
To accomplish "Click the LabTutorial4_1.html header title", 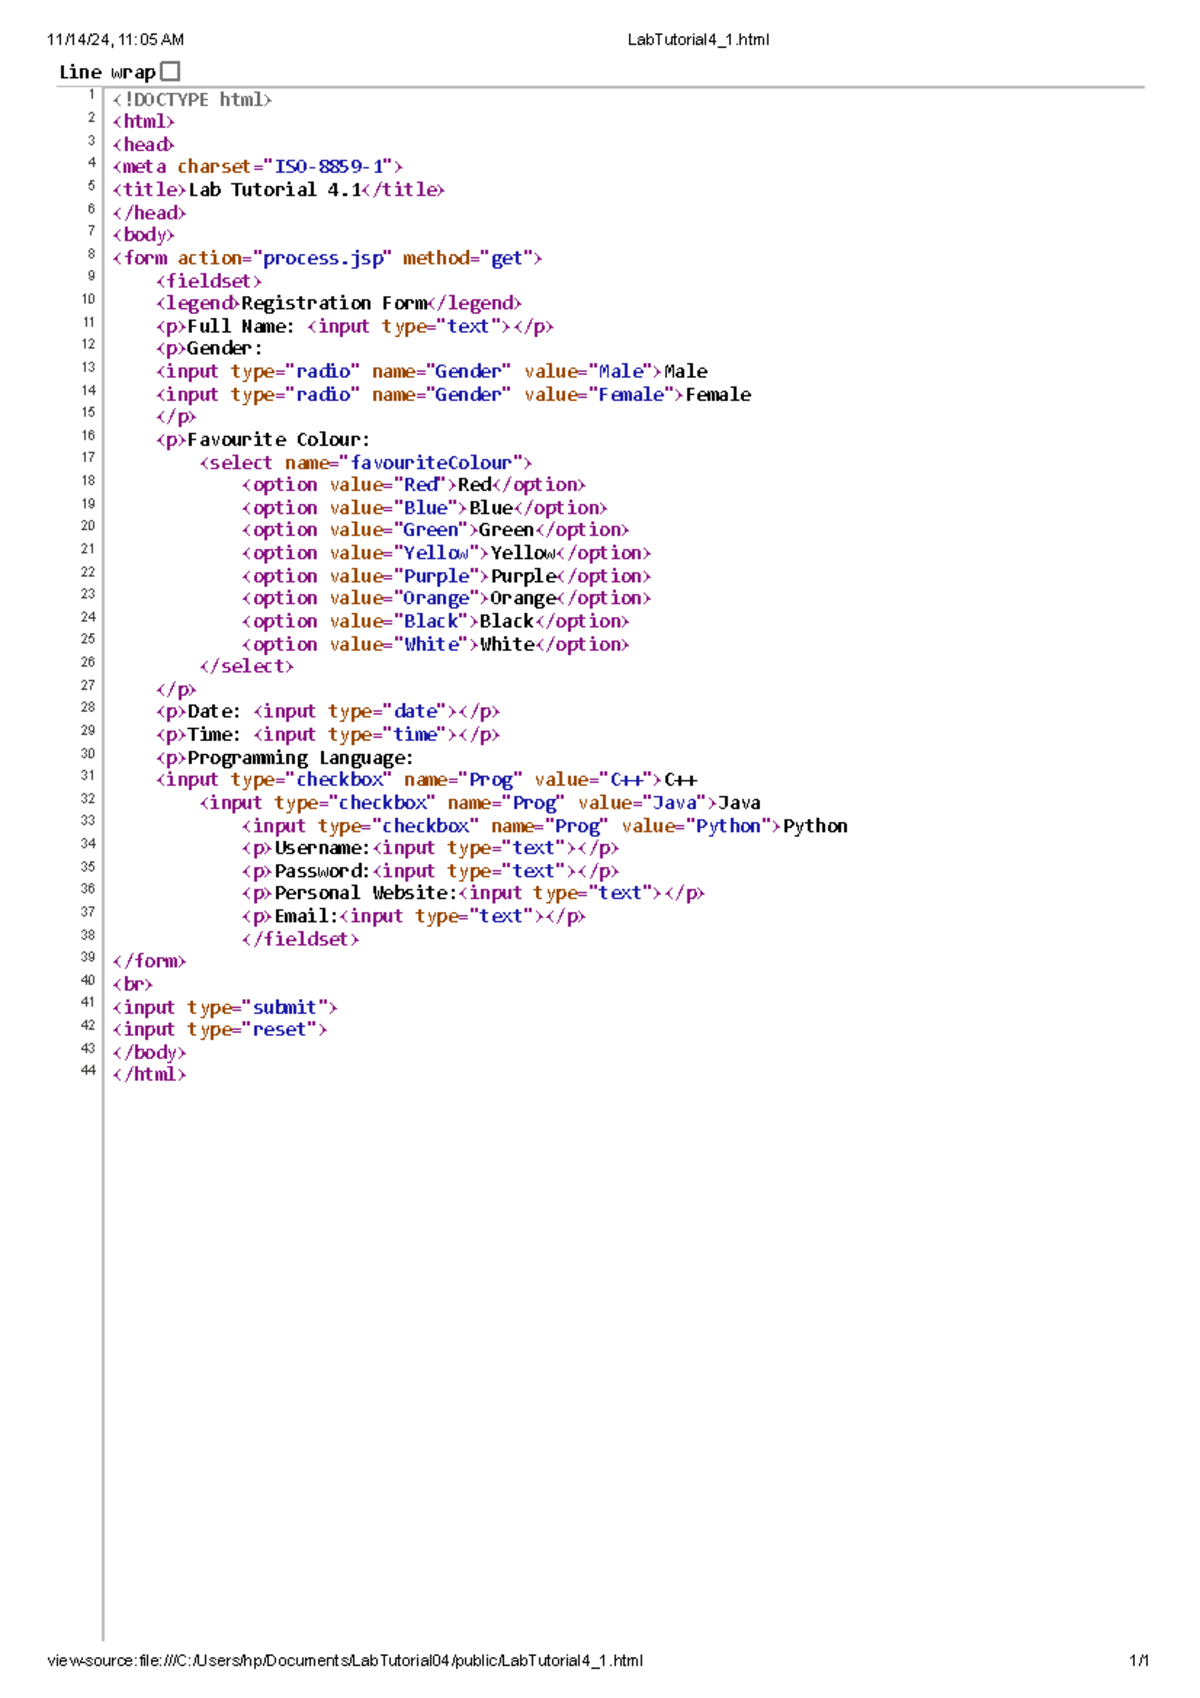I will pos(698,40).
